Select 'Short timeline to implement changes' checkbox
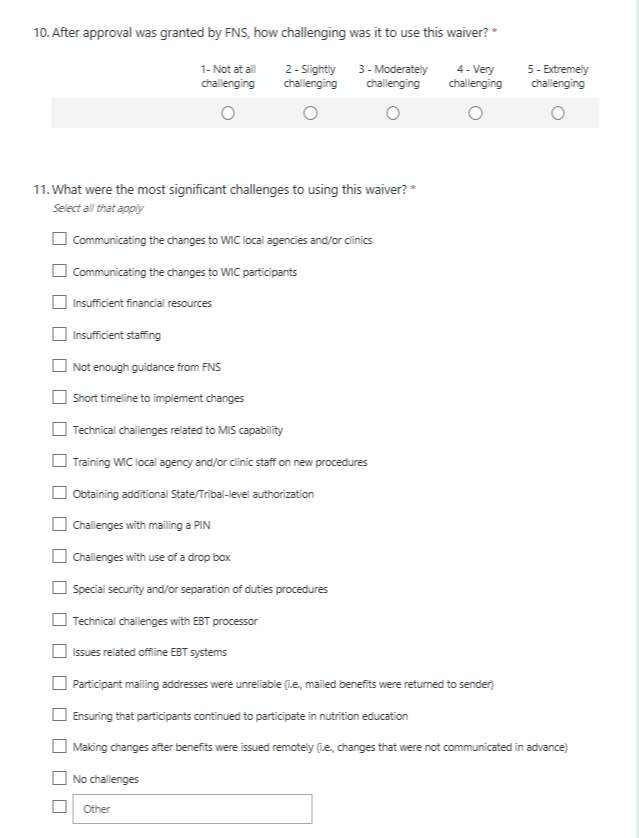The width and height of the screenshot is (639, 838). (x=60, y=398)
